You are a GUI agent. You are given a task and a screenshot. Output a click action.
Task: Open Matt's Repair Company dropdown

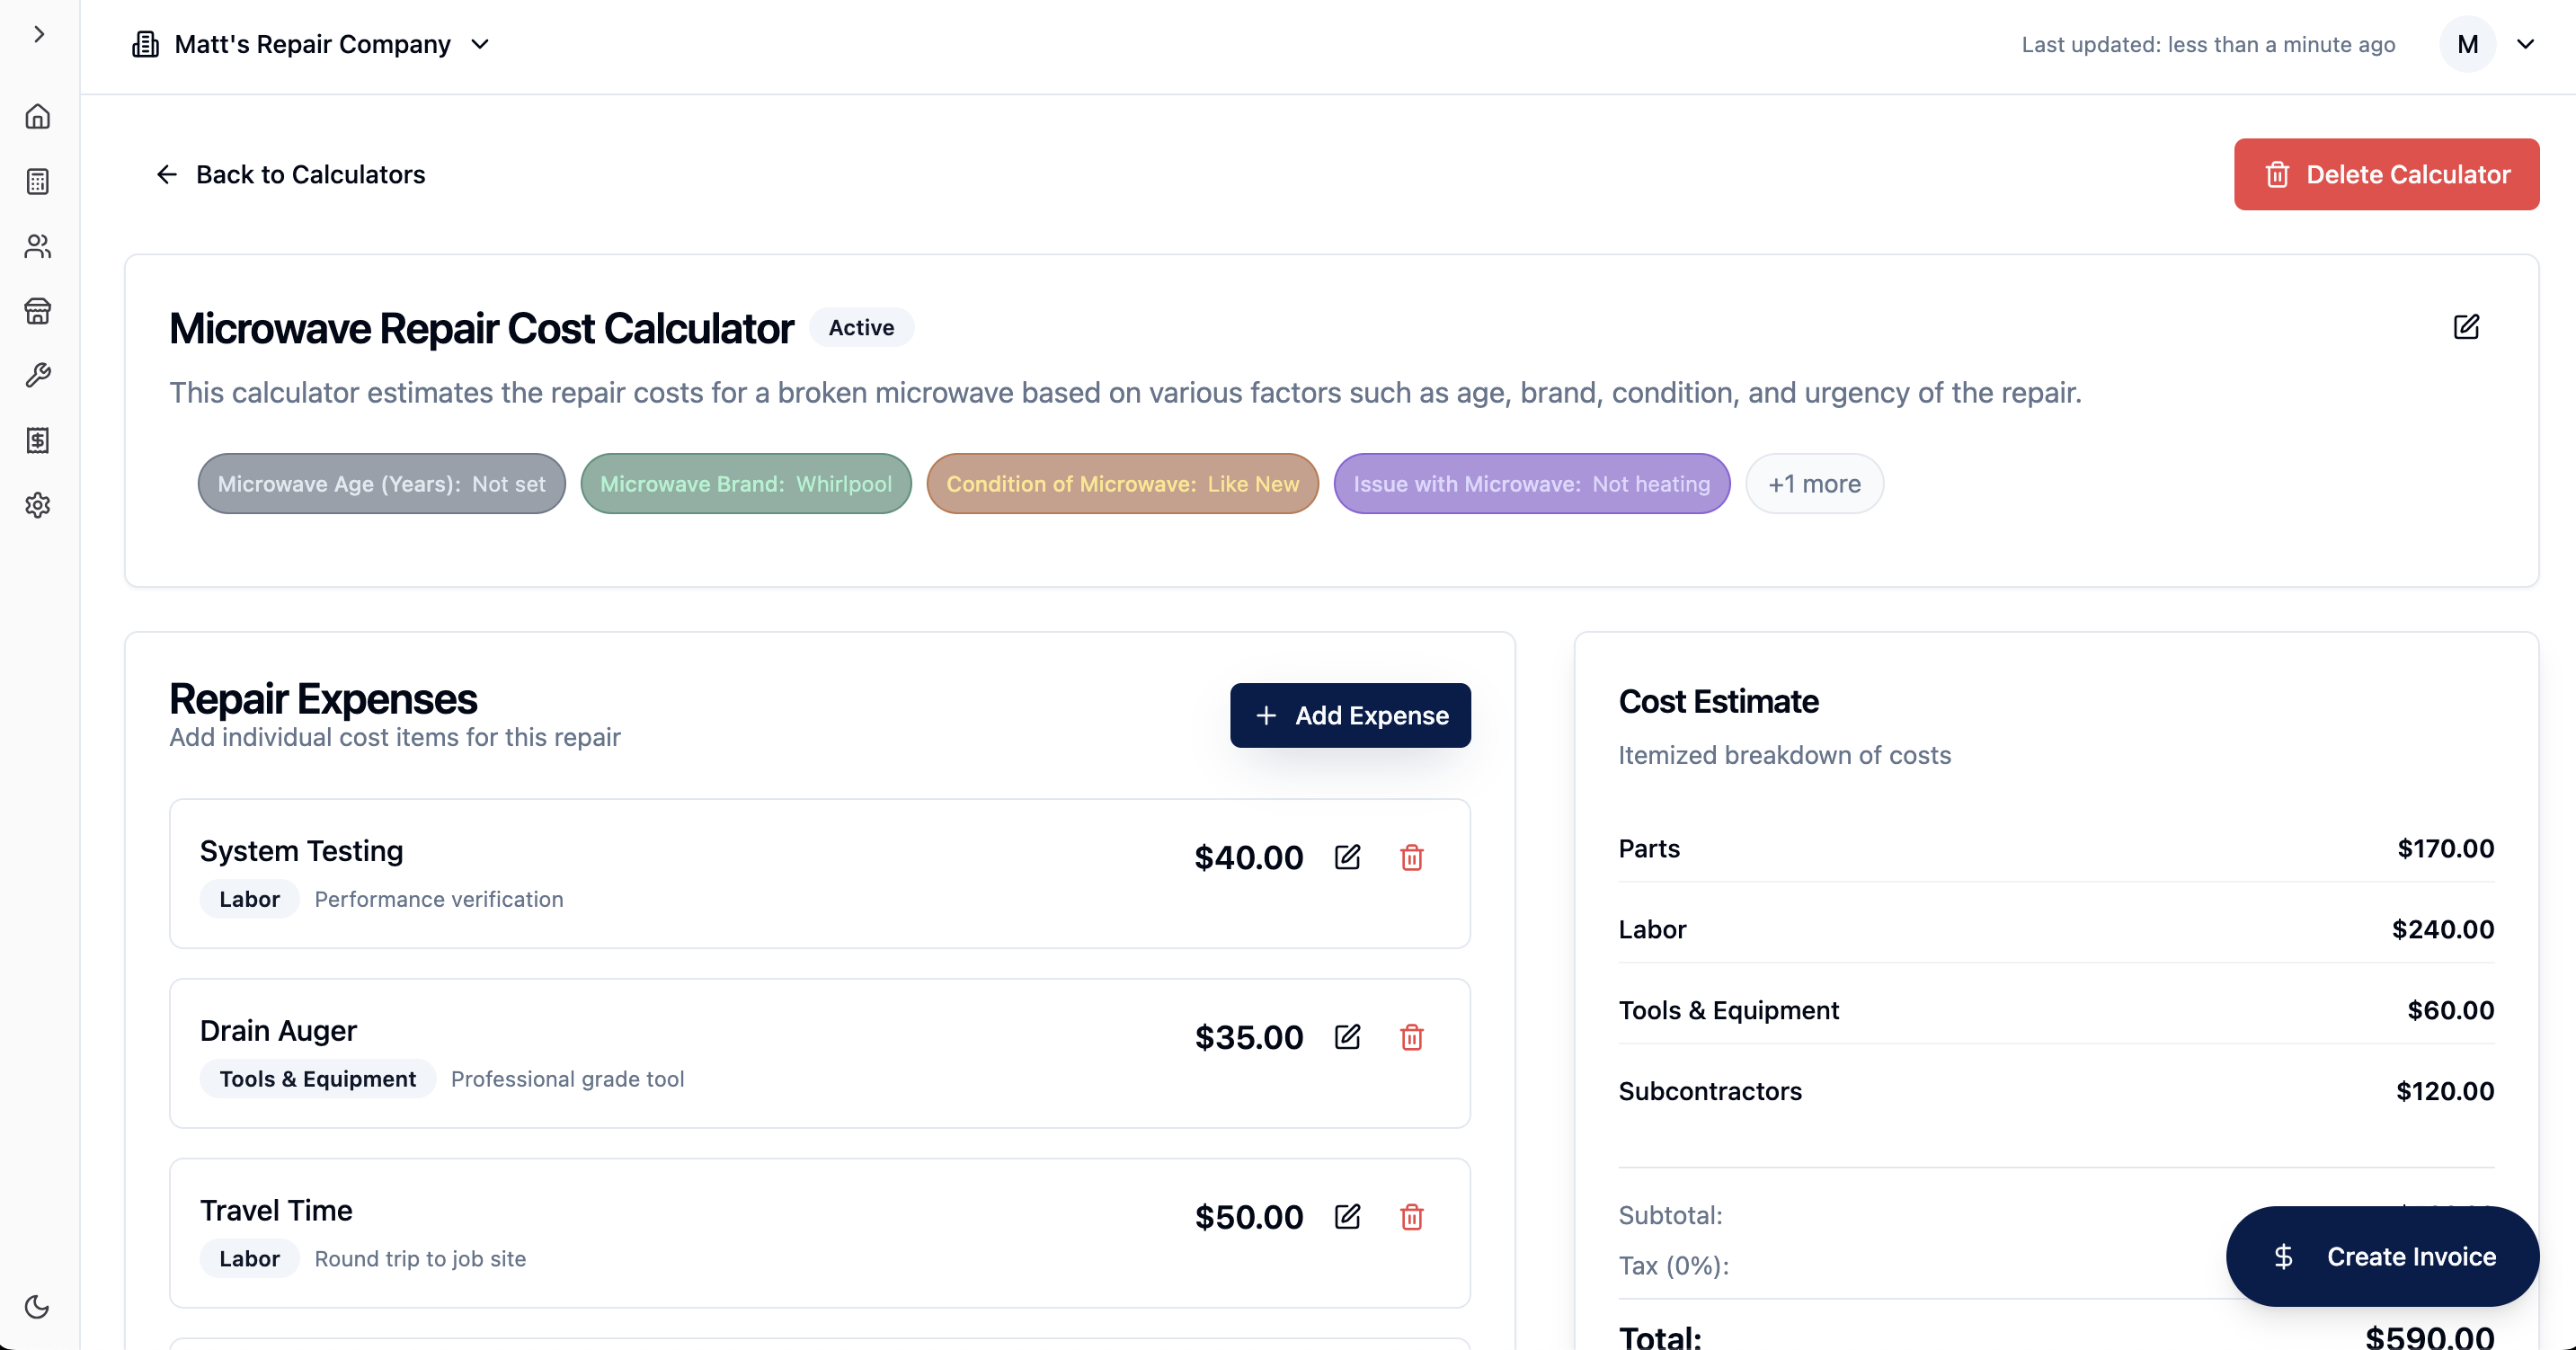pyautogui.click(x=311, y=44)
